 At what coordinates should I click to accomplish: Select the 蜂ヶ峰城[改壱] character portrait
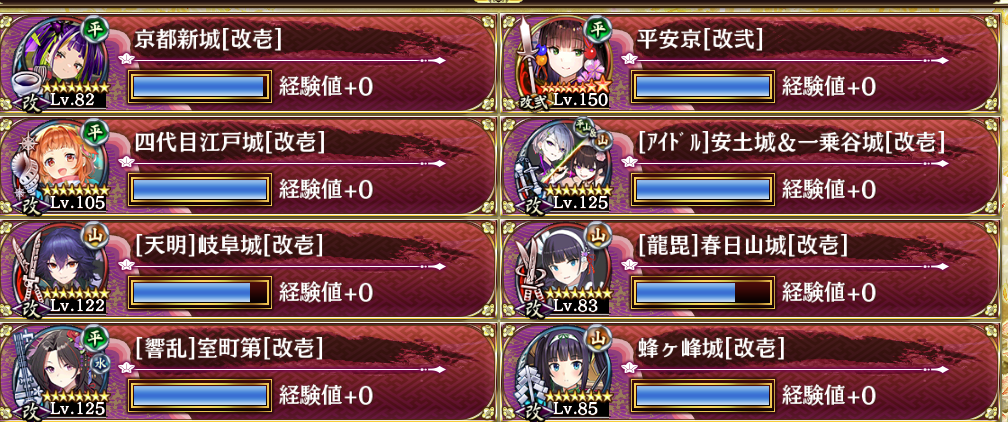(562, 372)
